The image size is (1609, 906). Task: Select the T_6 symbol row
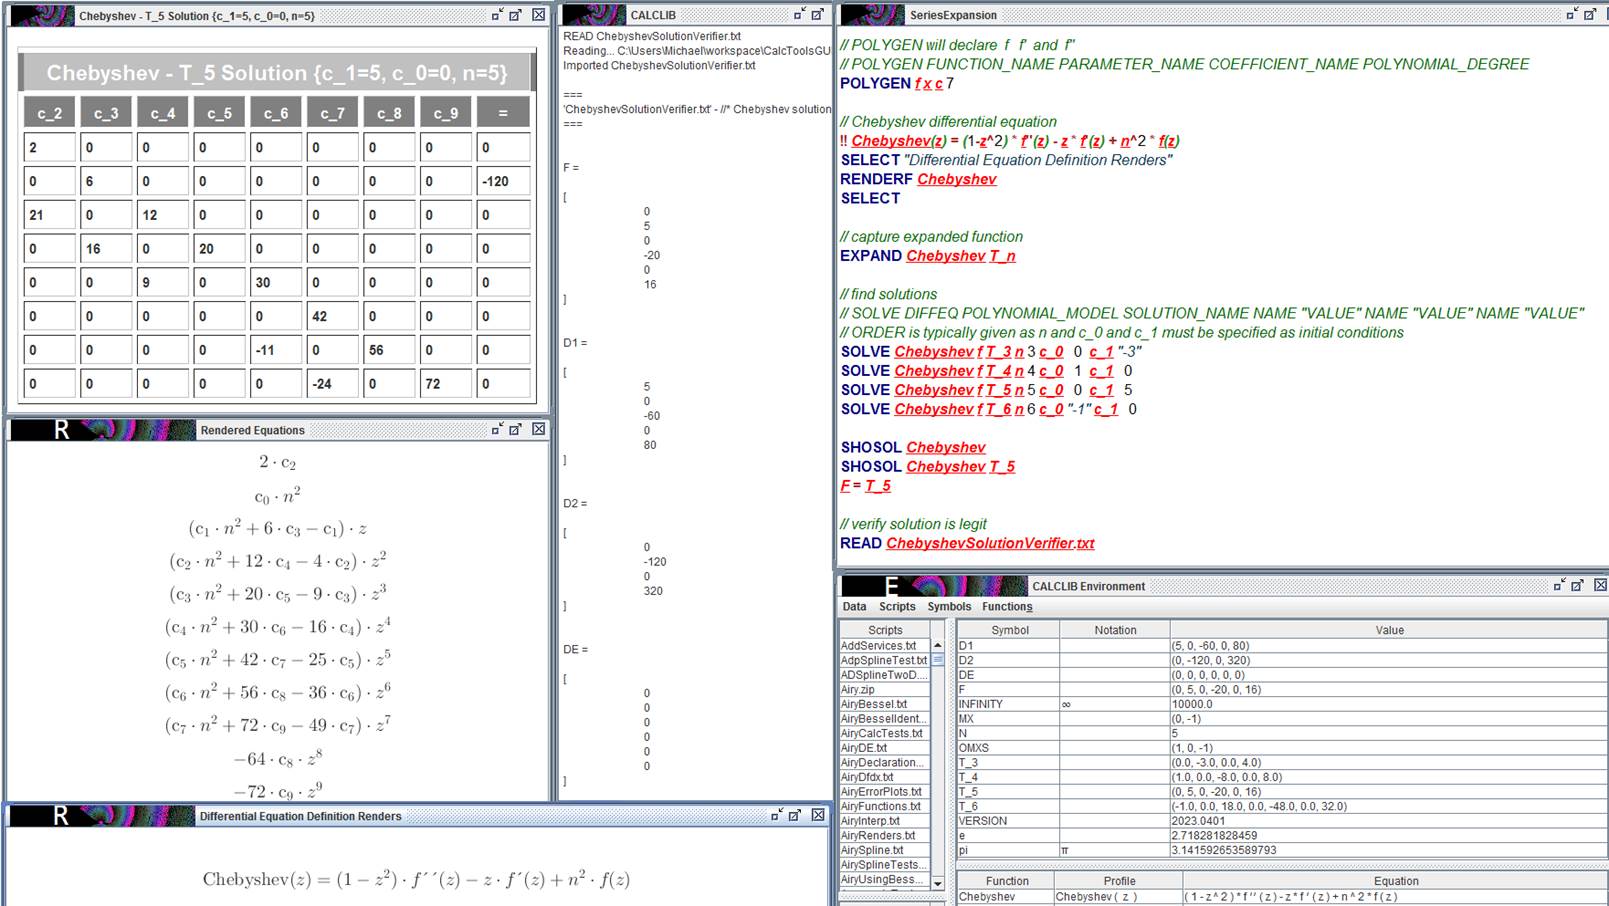(1282, 806)
